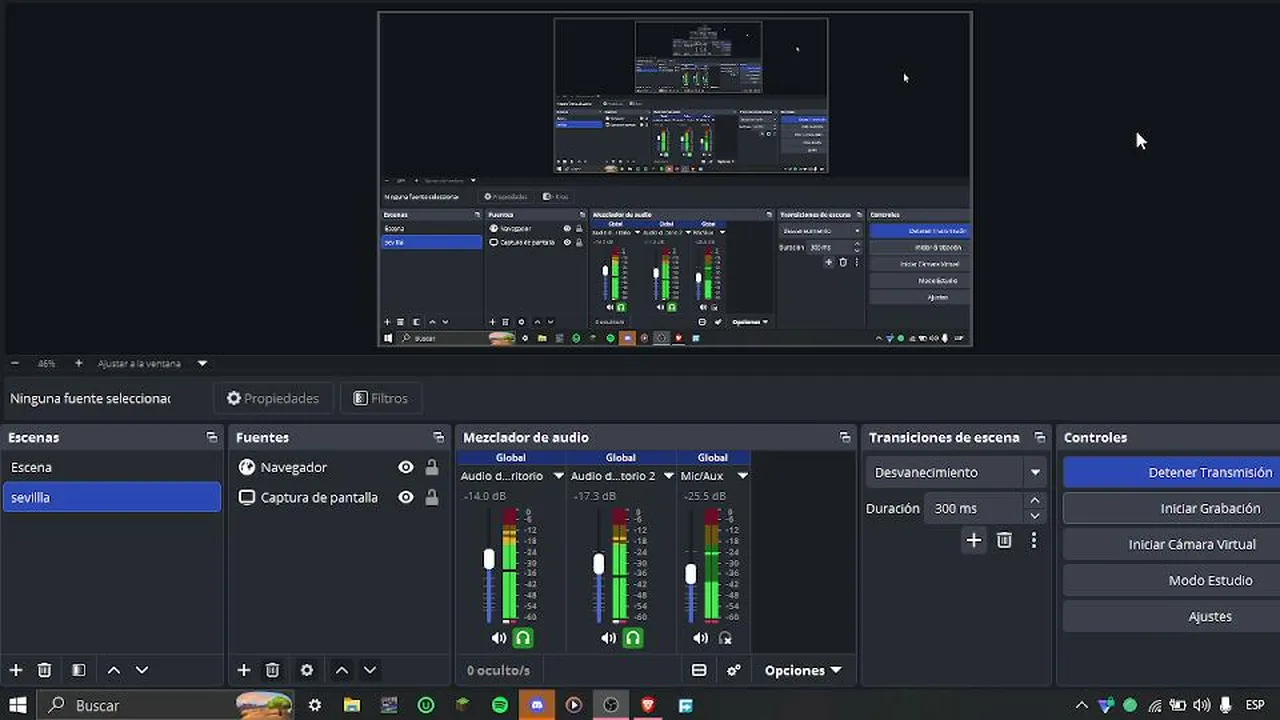Image resolution: width=1280 pixels, height=720 pixels.
Task: Expand the Desvanecimiento transition dropdown
Action: 1035,472
